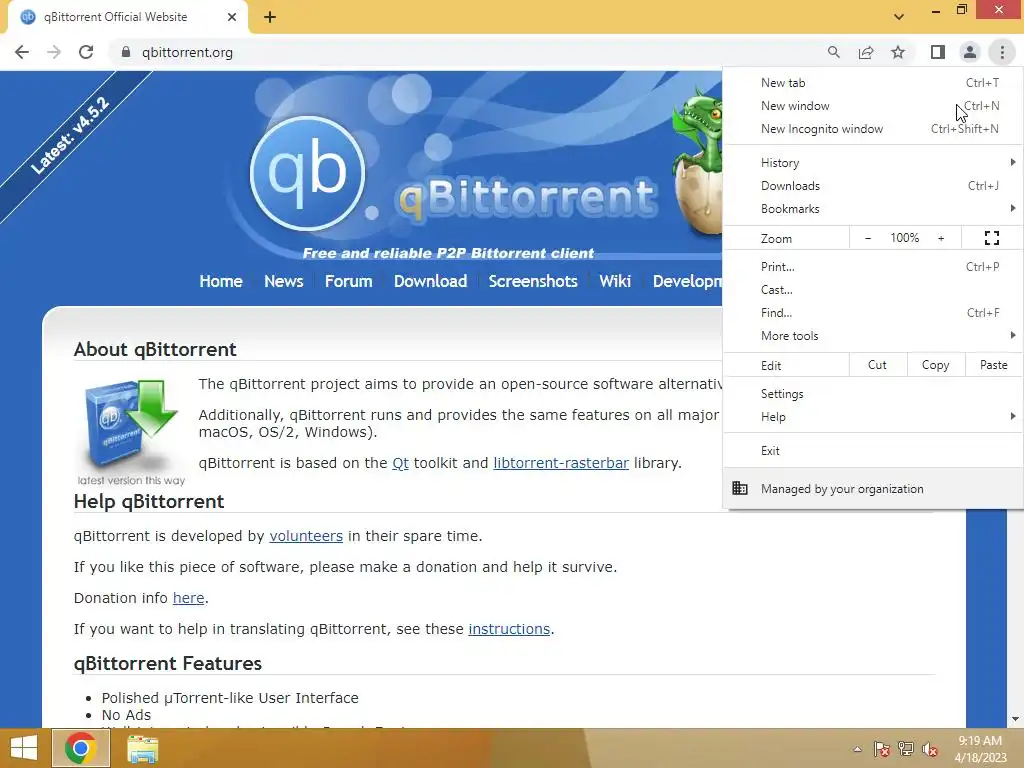Click the qb round logo

pos(308,174)
